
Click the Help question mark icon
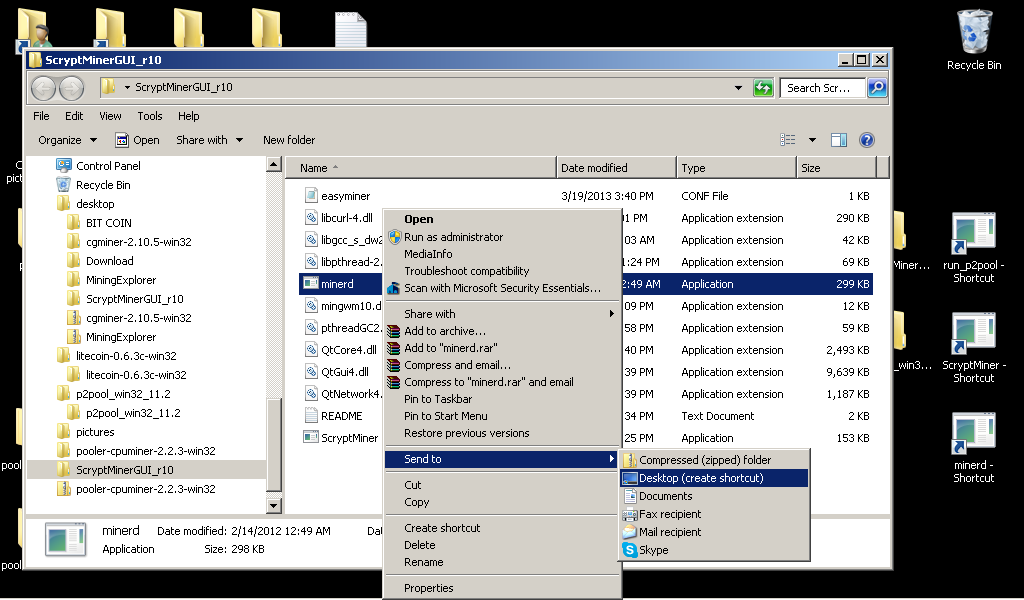(x=867, y=140)
